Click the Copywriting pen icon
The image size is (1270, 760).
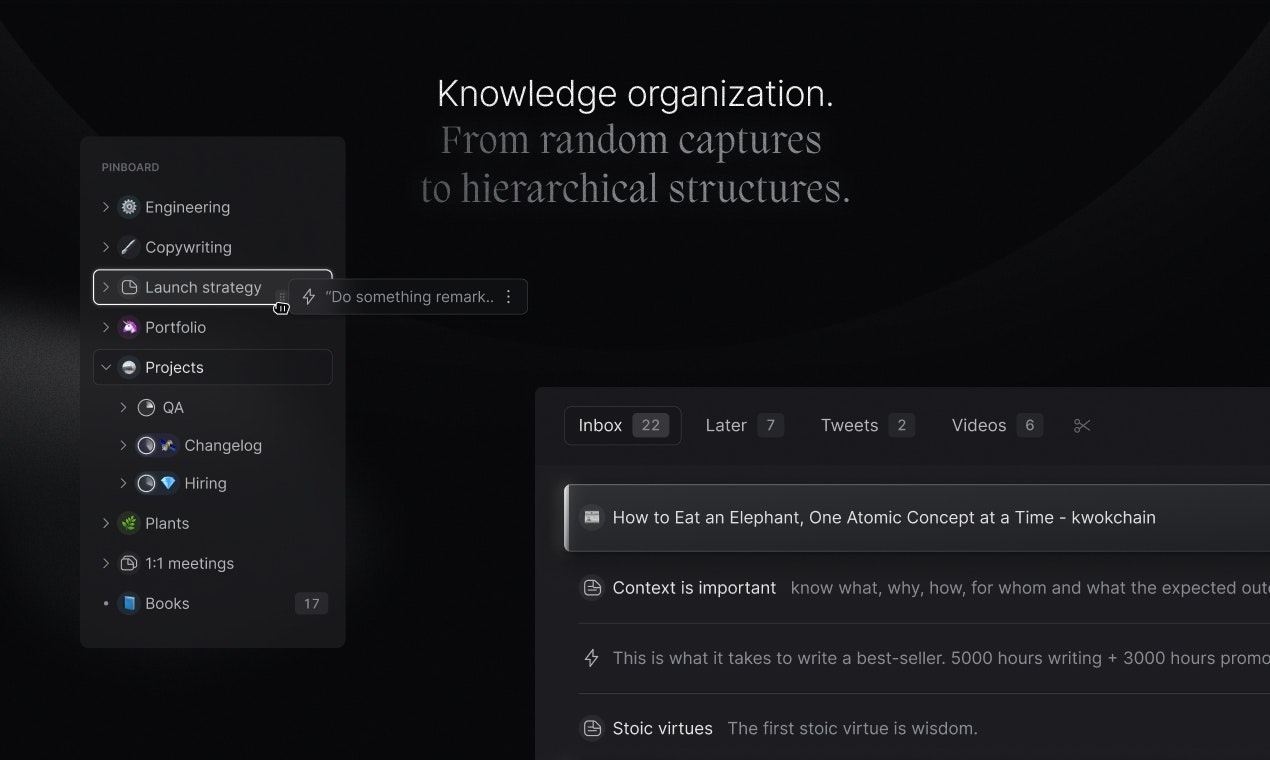click(128, 247)
